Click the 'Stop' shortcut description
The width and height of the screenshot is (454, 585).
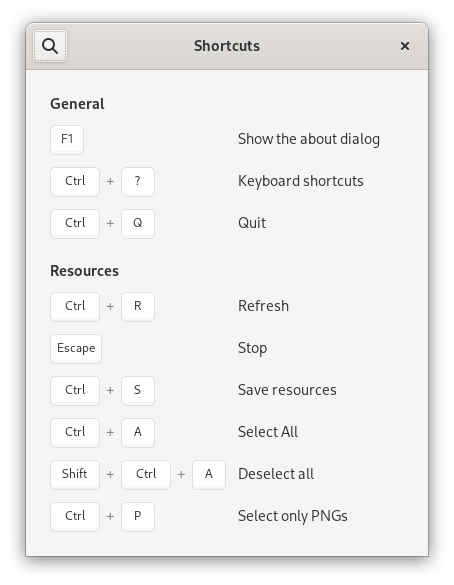coord(253,348)
